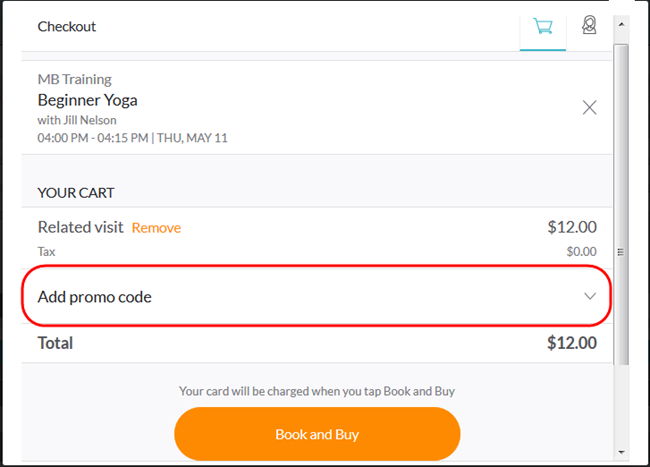
Task: Open the user profile icon
Action: (589, 25)
